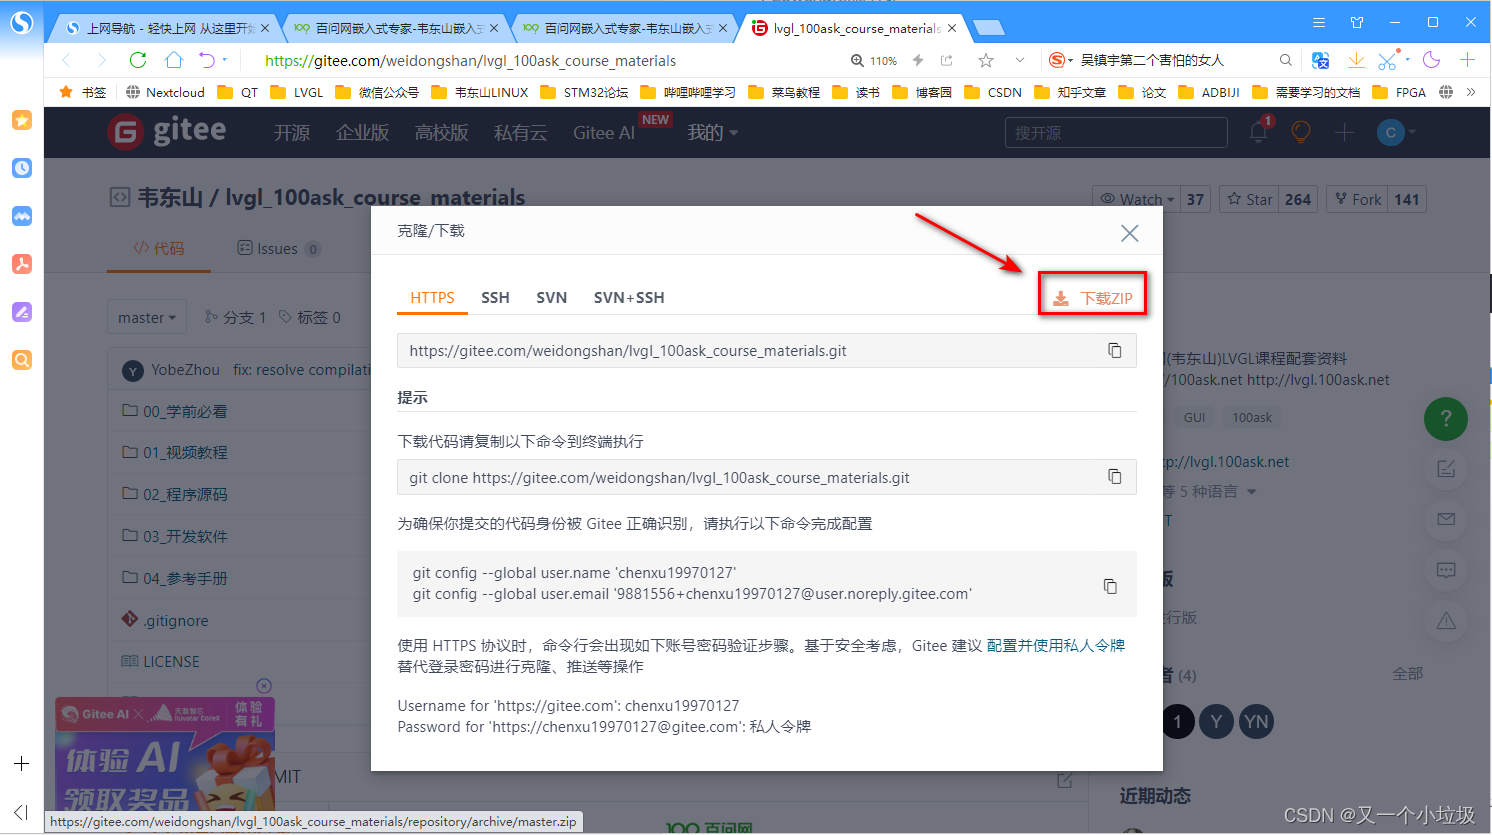The width and height of the screenshot is (1492, 835).
Task: Click the sidebar favorites star icon
Action: (x=22, y=120)
